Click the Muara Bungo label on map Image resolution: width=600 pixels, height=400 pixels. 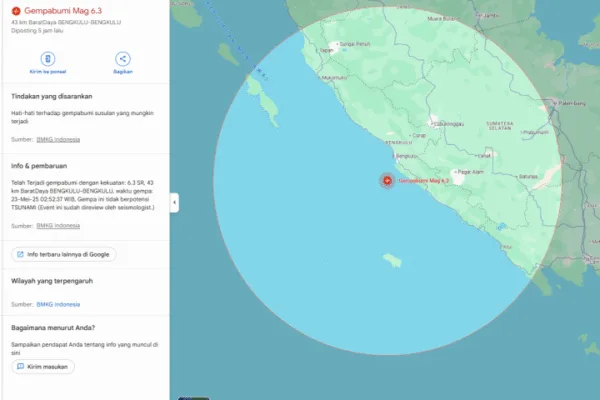(x=444, y=18)
